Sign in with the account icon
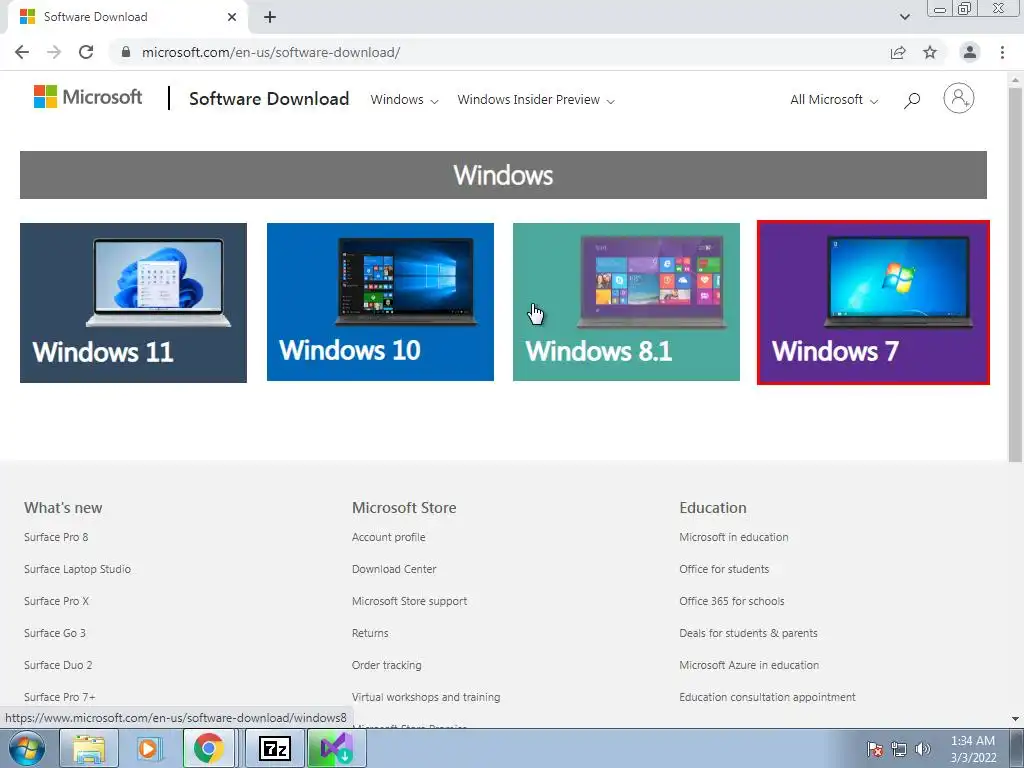 tap(959, 99)
